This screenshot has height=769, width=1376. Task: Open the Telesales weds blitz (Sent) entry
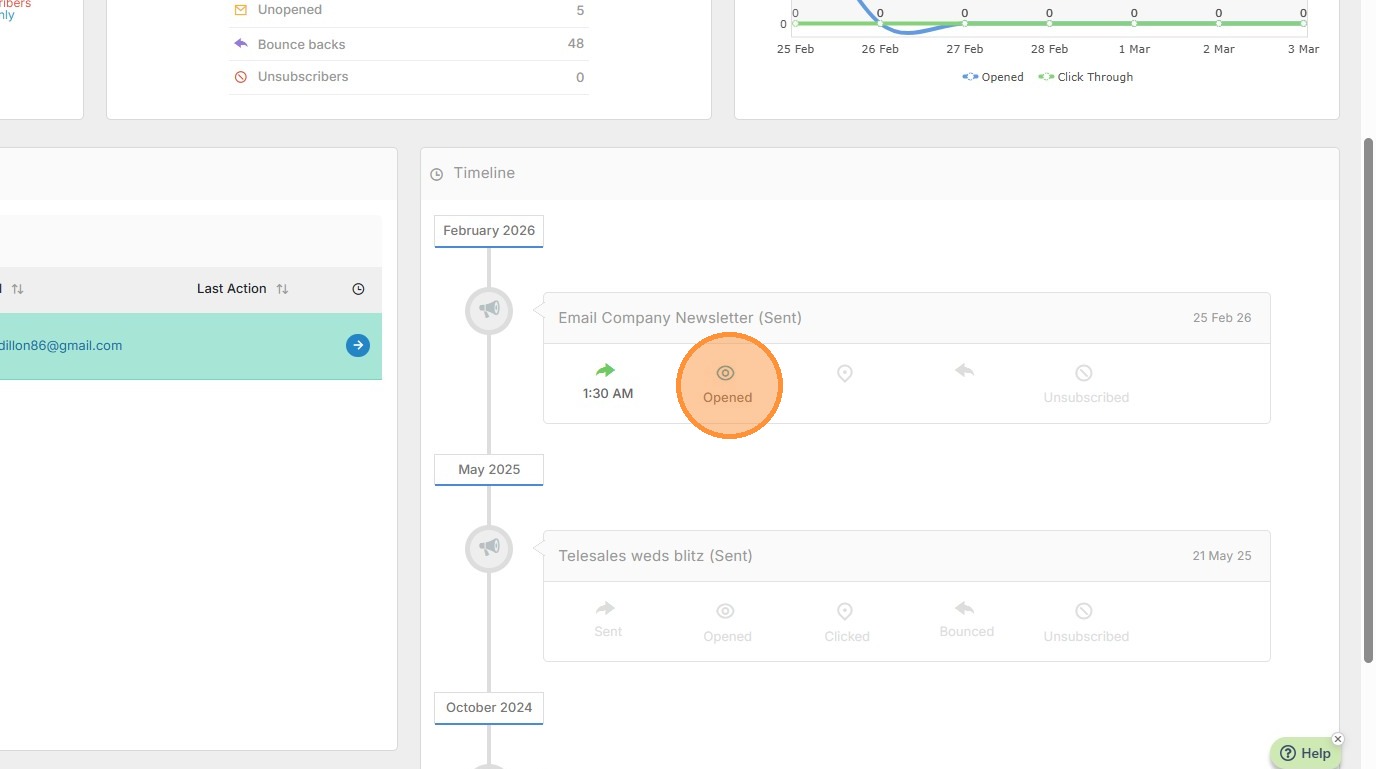655,556
